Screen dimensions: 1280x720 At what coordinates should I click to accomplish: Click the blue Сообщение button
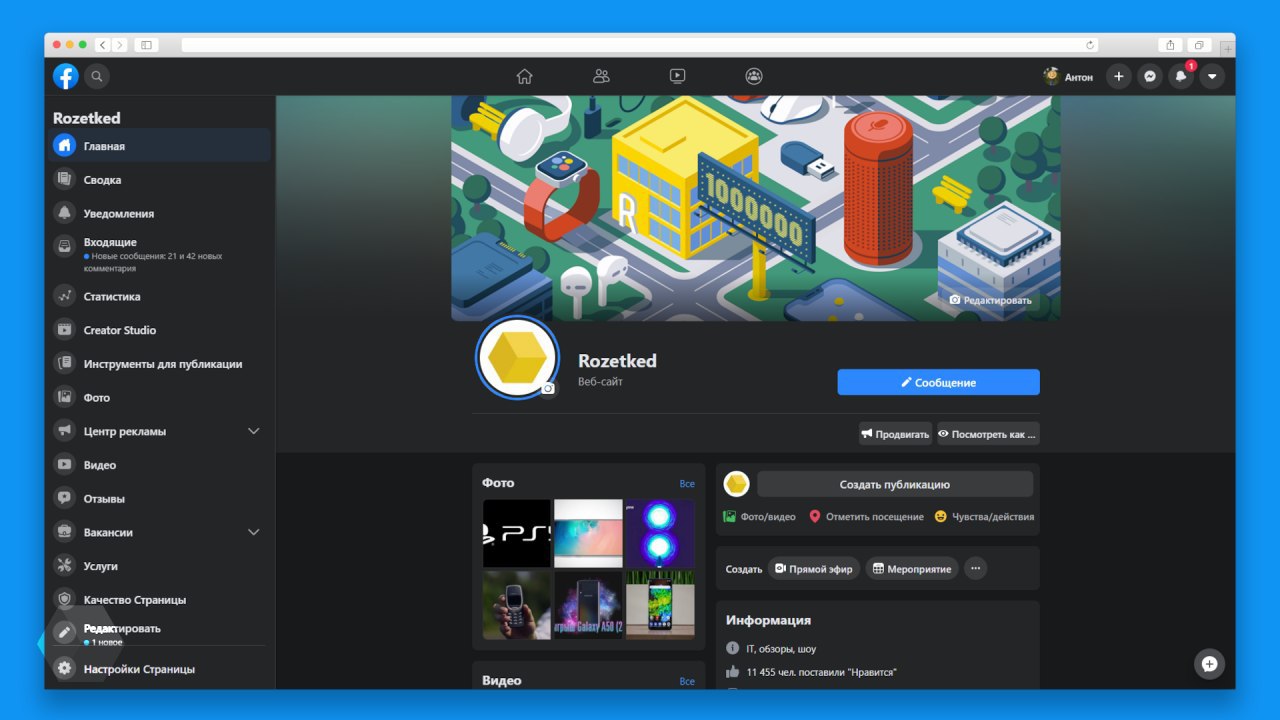point(938,382)
